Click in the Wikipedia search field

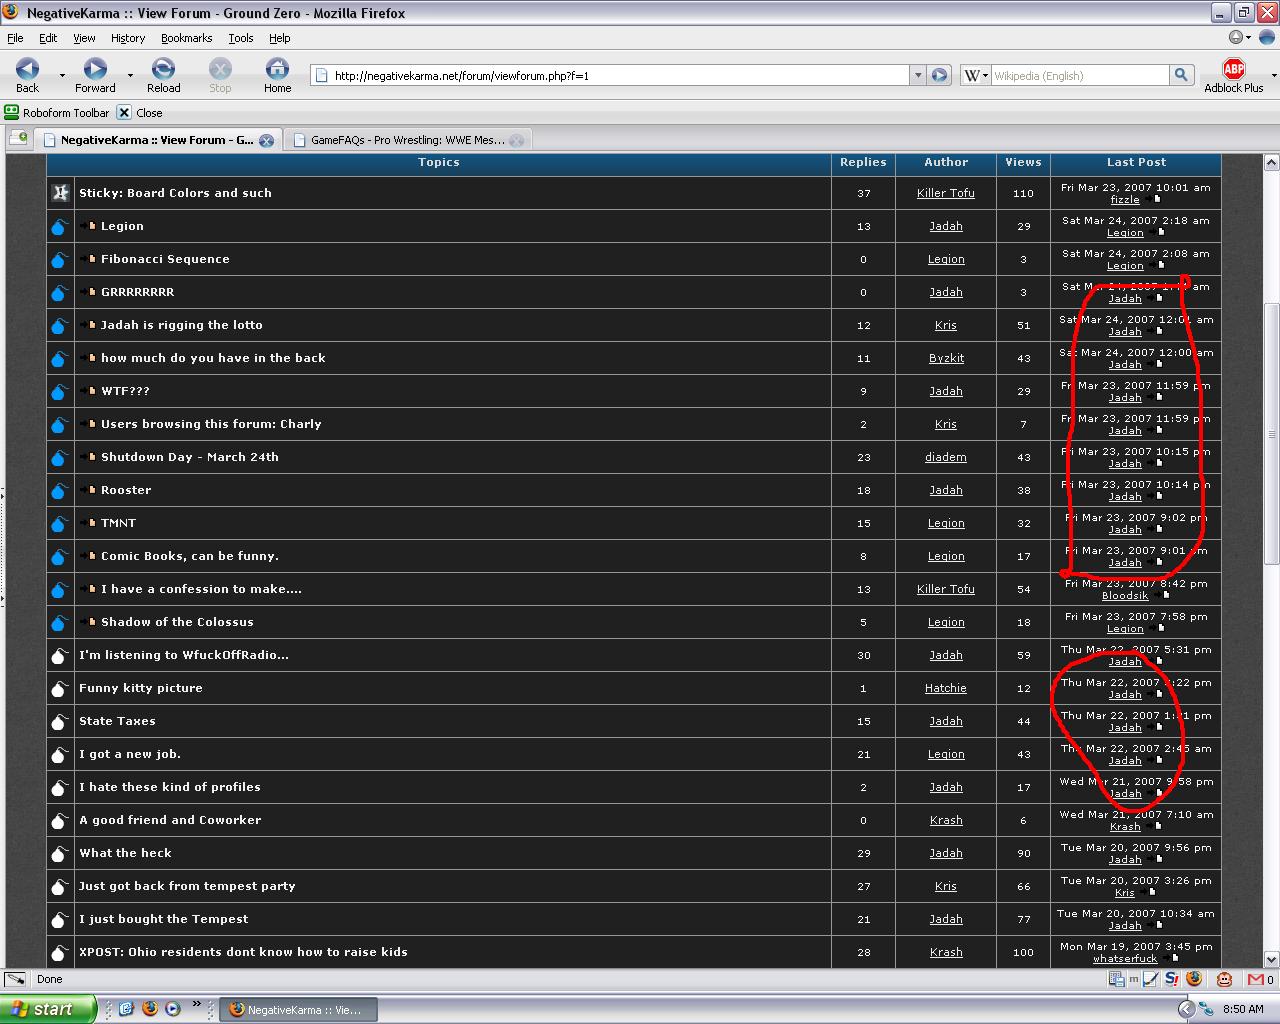[1078, 75]
